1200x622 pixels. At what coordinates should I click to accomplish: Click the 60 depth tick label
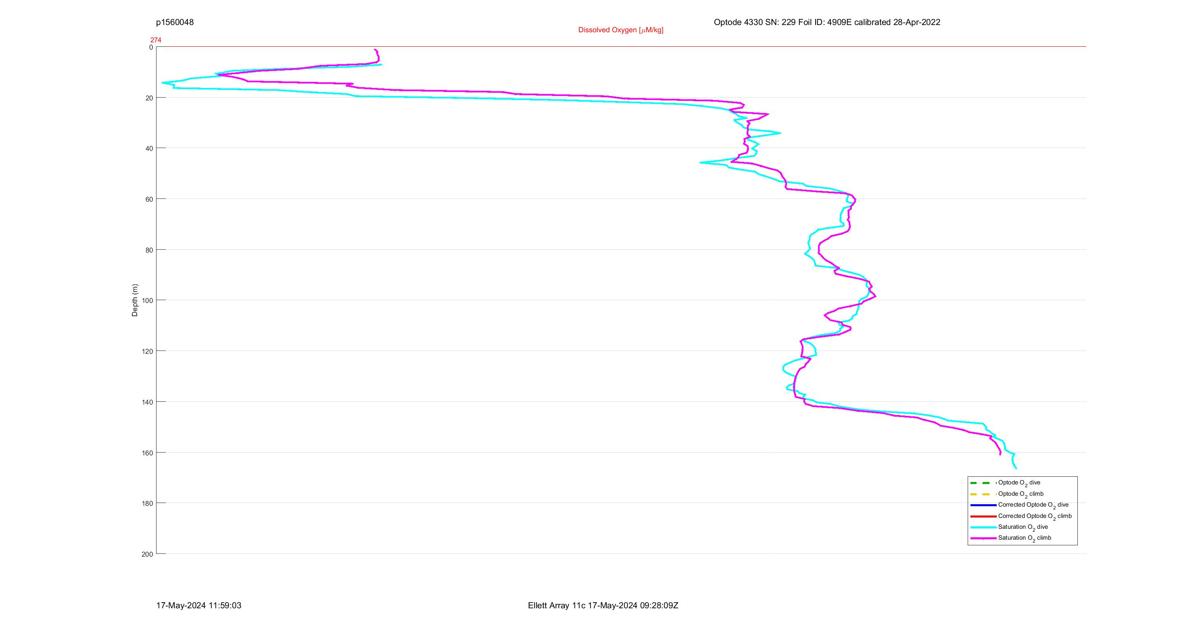click(x=149, y=199)
